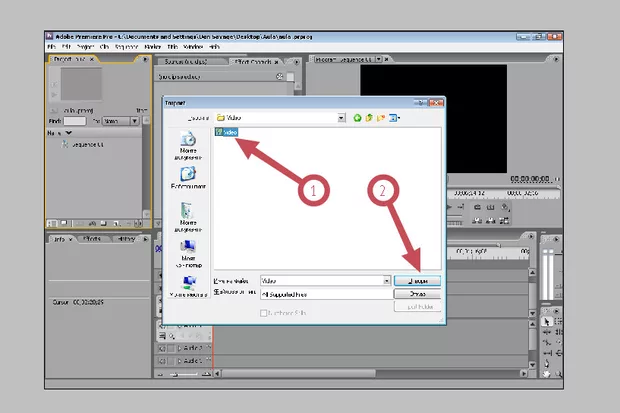This screenshot has height=413, width=620.
Task: Open My Recent Documents in places sidebar
Action: click(187, 143)
